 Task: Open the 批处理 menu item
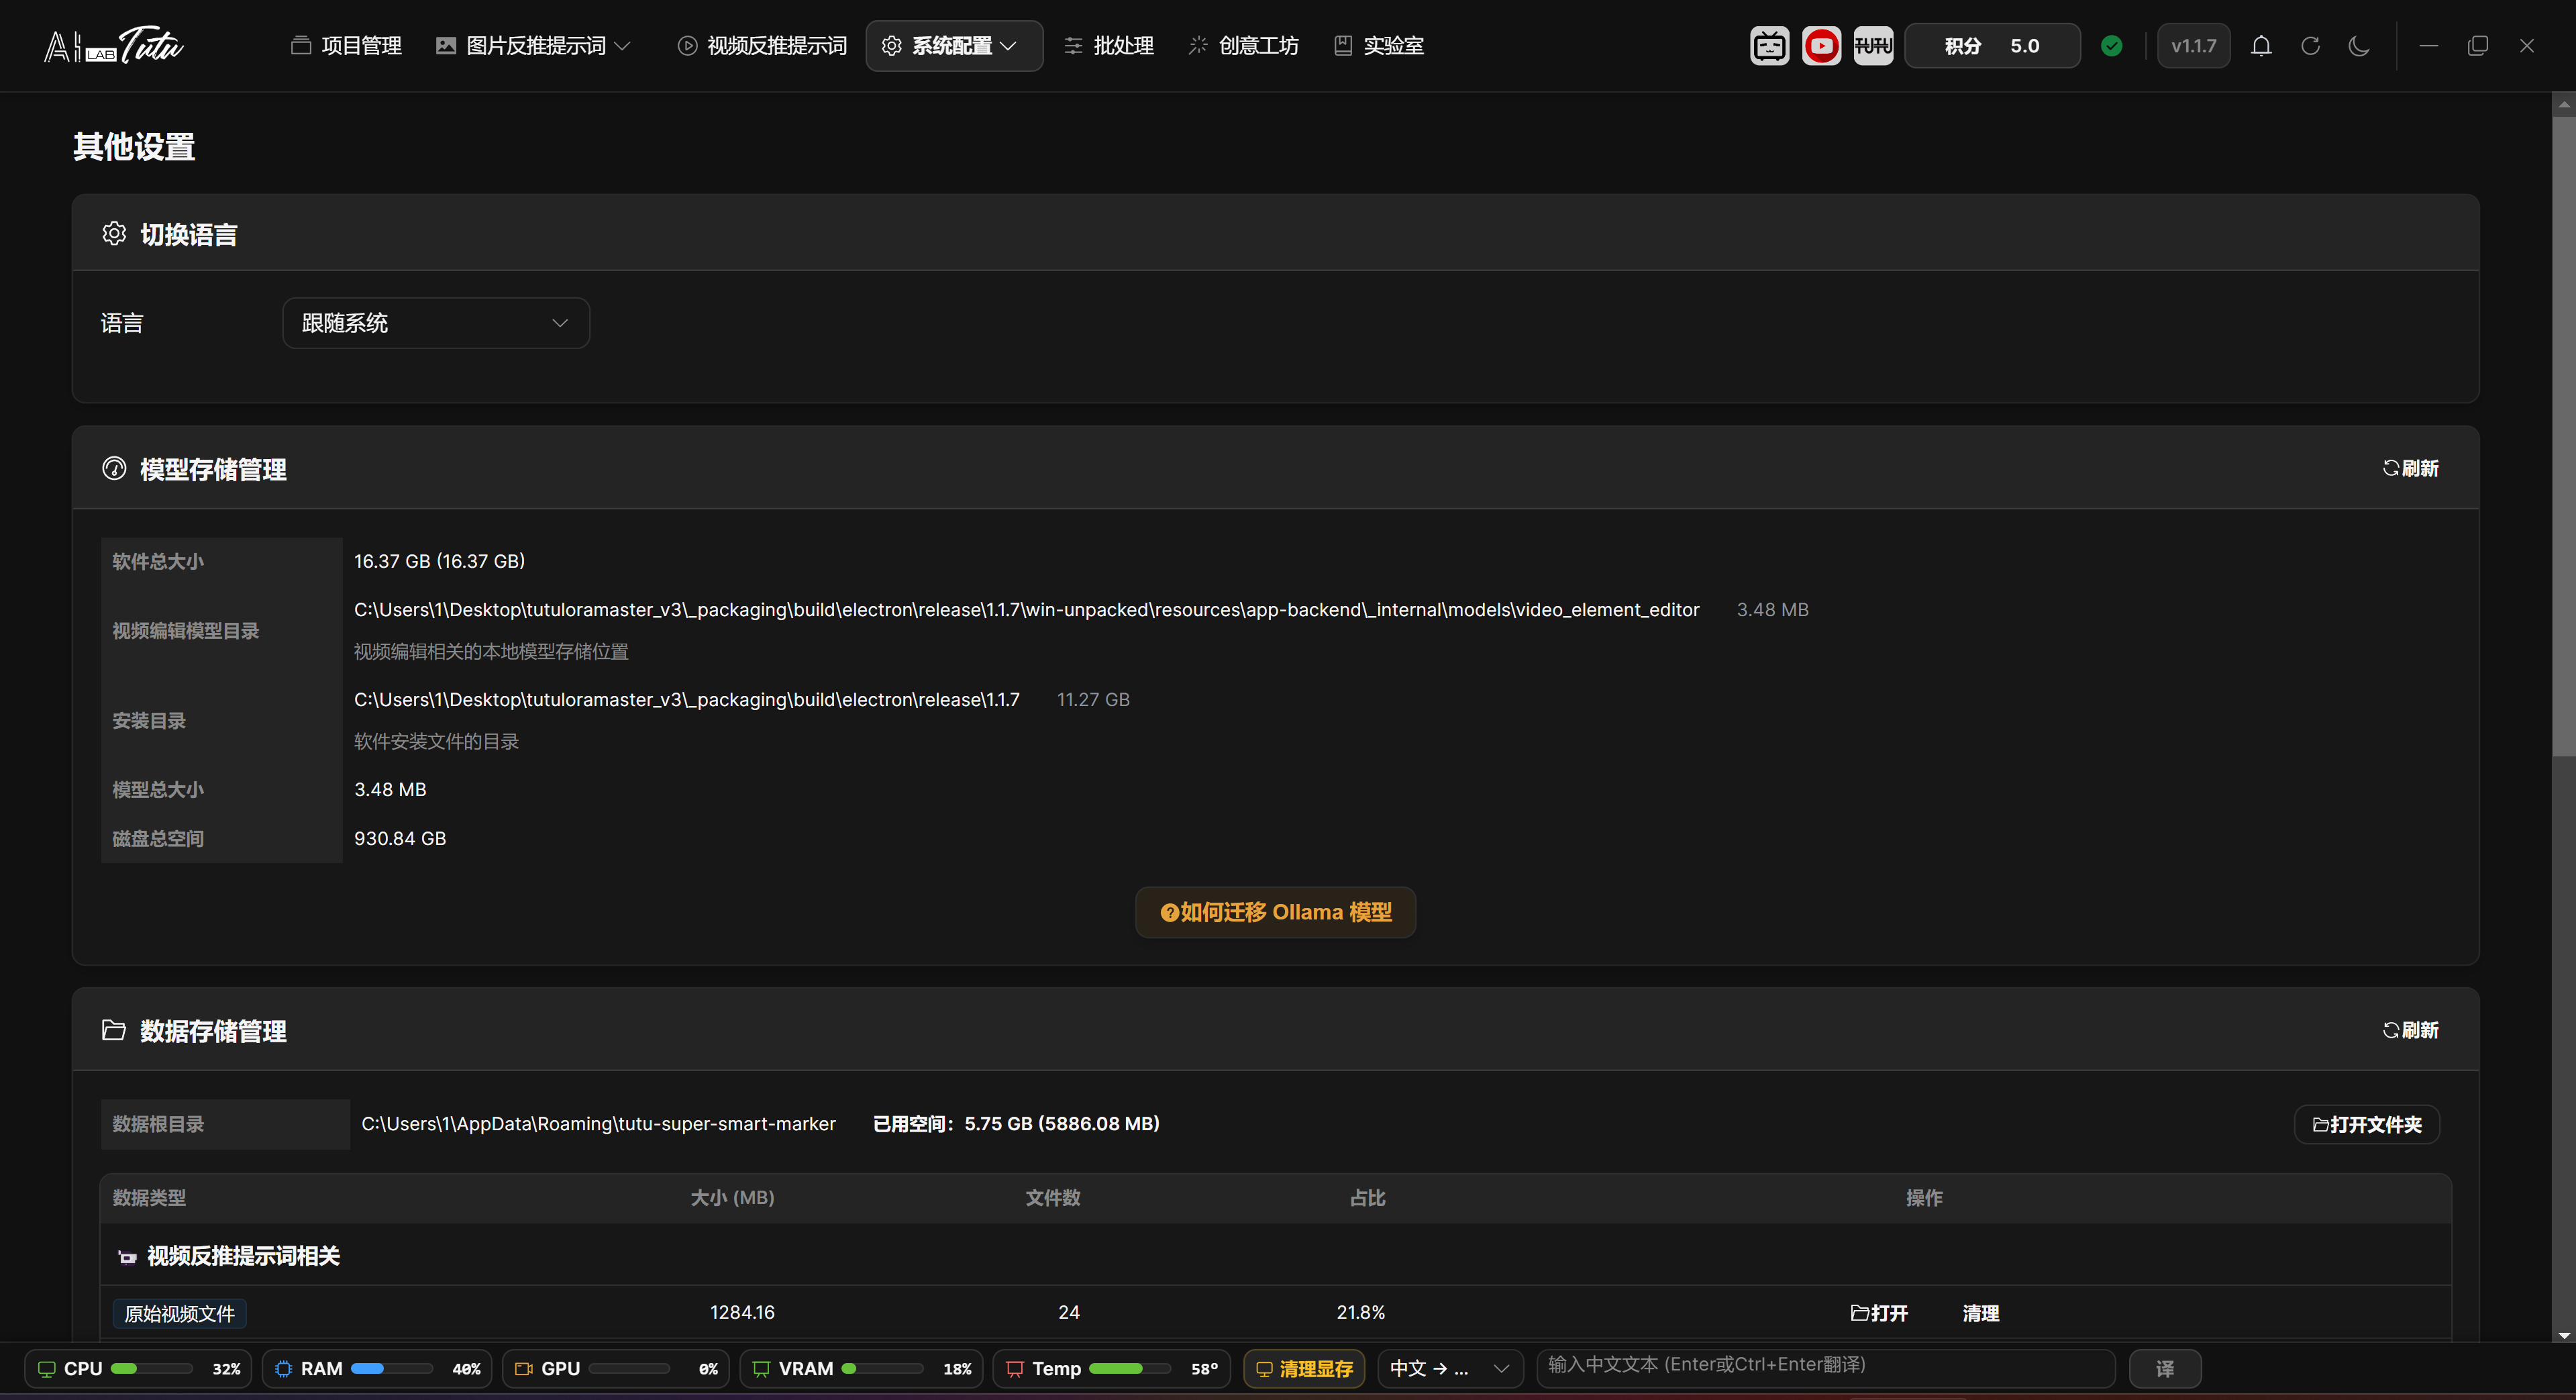(1108, 46)
